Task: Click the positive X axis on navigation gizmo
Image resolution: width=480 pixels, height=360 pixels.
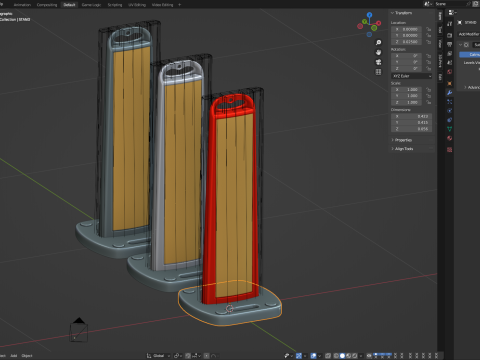Action: tap(379, 23)
